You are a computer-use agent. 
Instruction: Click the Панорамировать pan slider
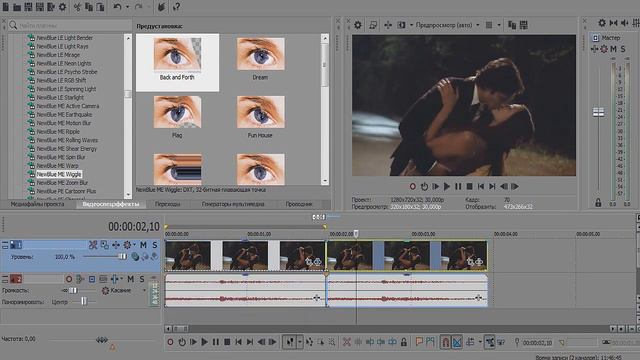click(x=83, y=302)
